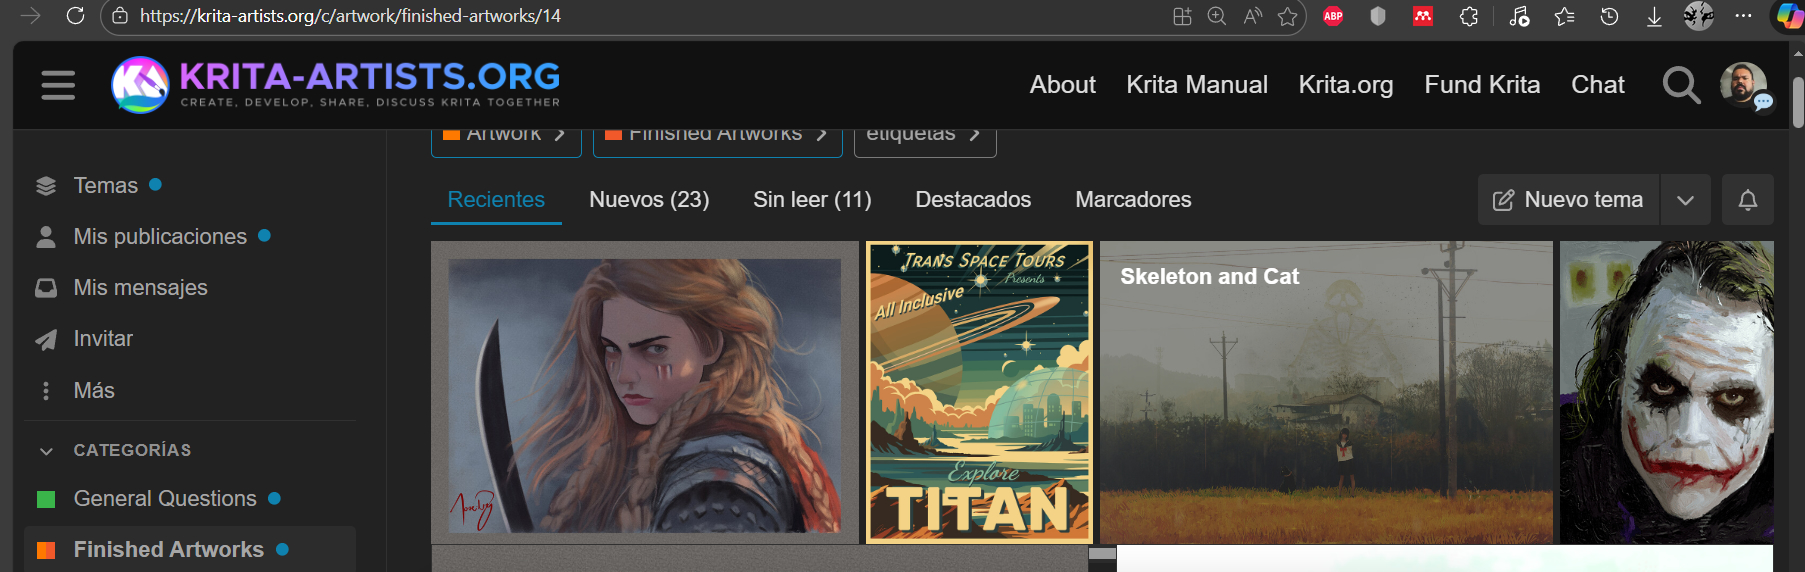Image resolution: width=1805 pixels, height=572 pixels.
Task: Open the browser favorites list icon
Action: (x=1565, y=16)
